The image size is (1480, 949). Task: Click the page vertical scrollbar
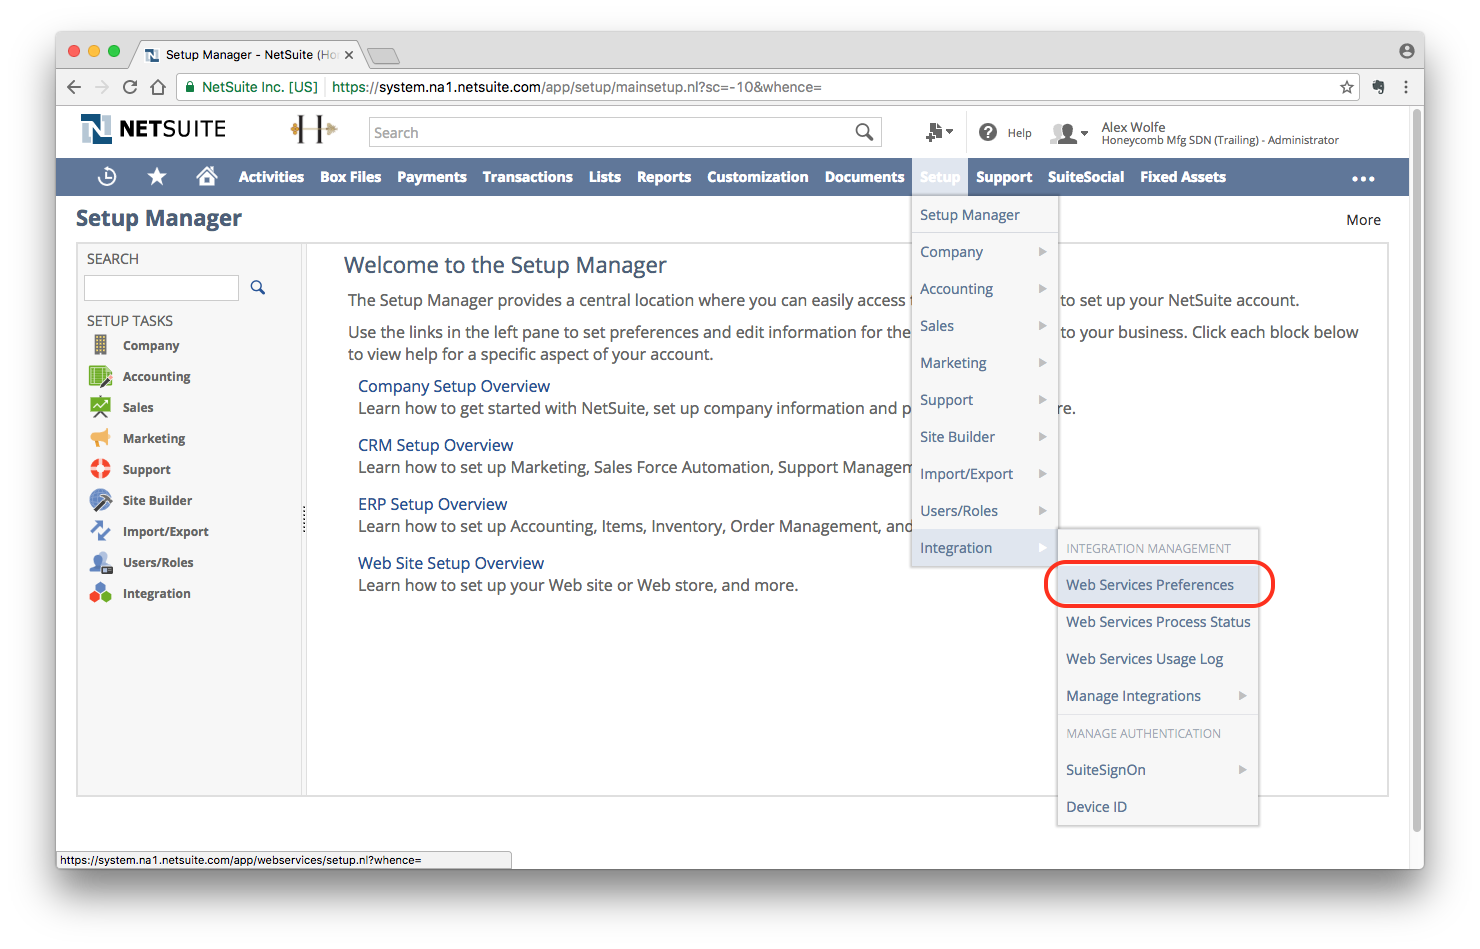coord(1416,470)
